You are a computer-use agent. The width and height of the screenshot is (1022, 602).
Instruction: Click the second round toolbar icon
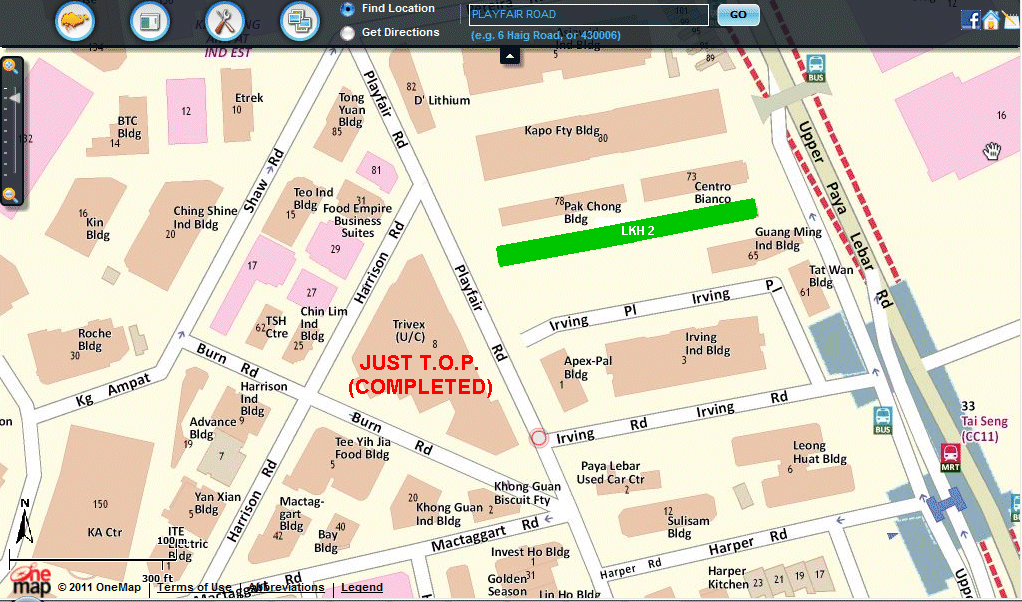click(x=150, y=20)
